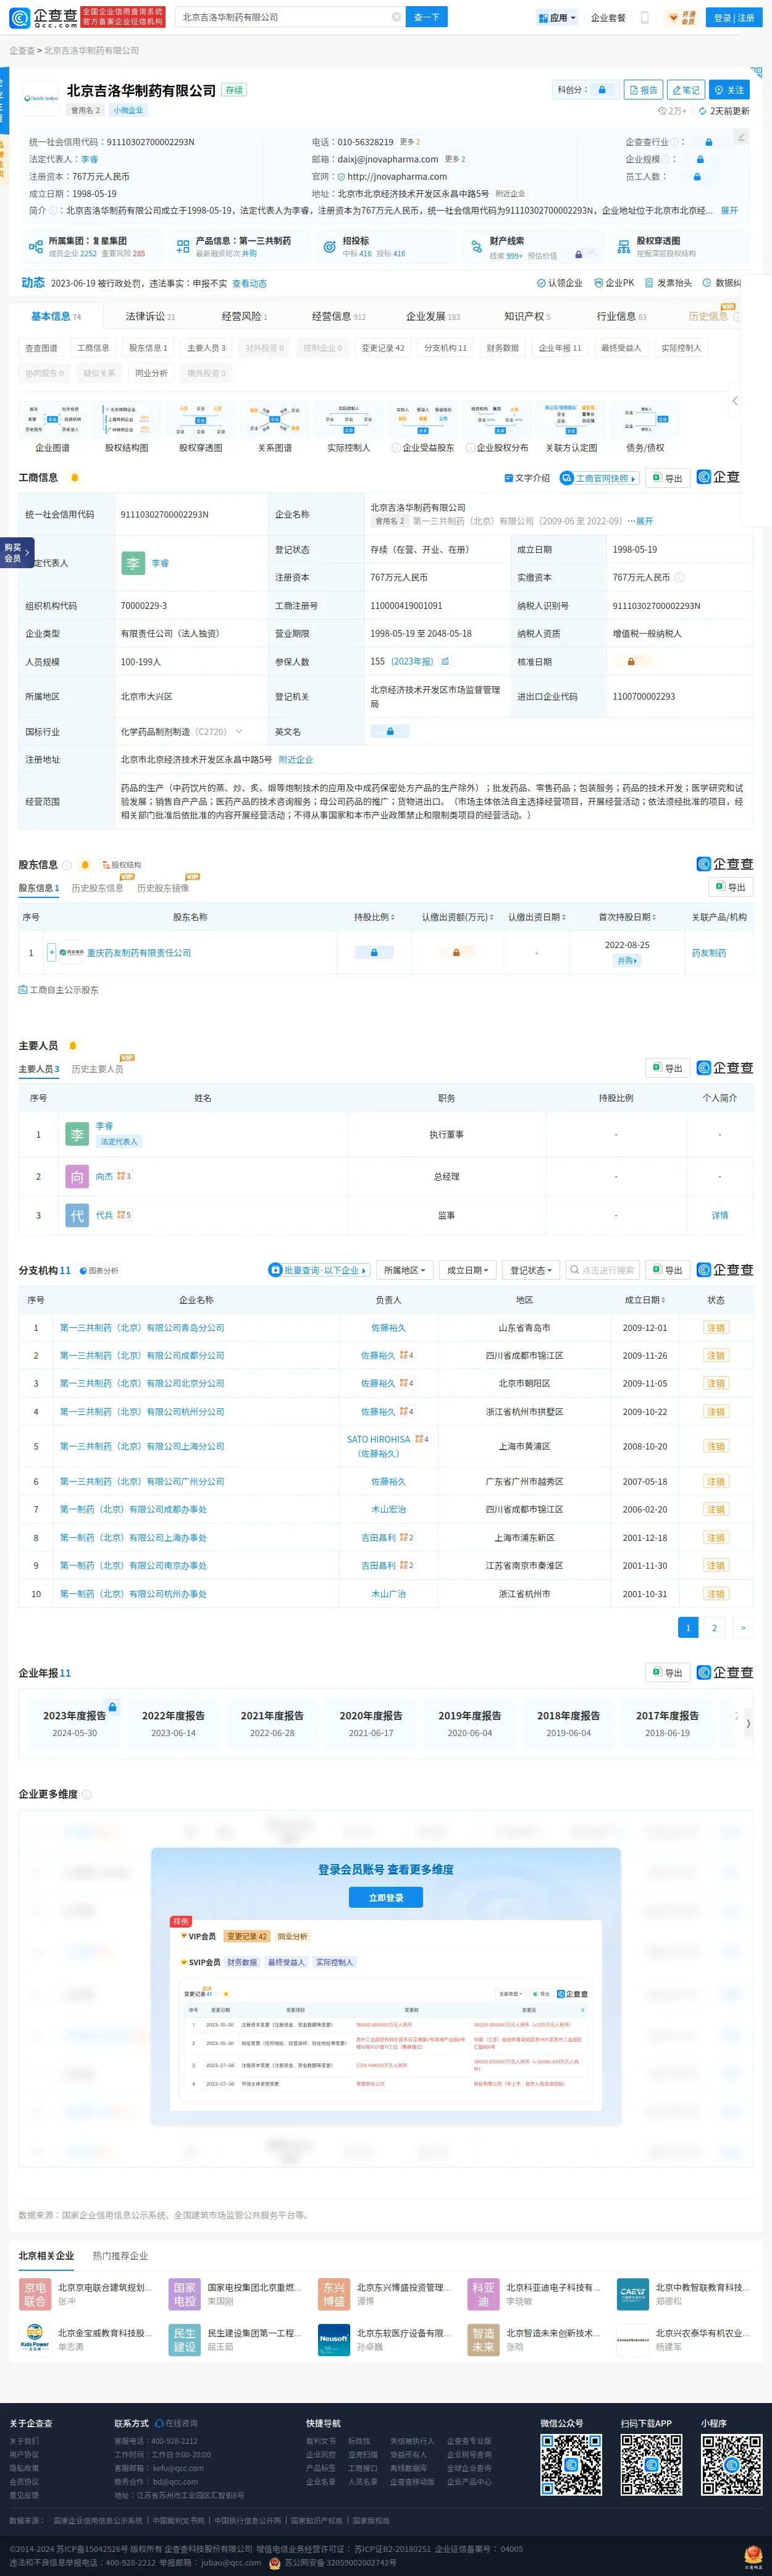Switch to 热门推荐企业 tab
The width and height of the screenshot is (772, 2576).
(120, 2255)
